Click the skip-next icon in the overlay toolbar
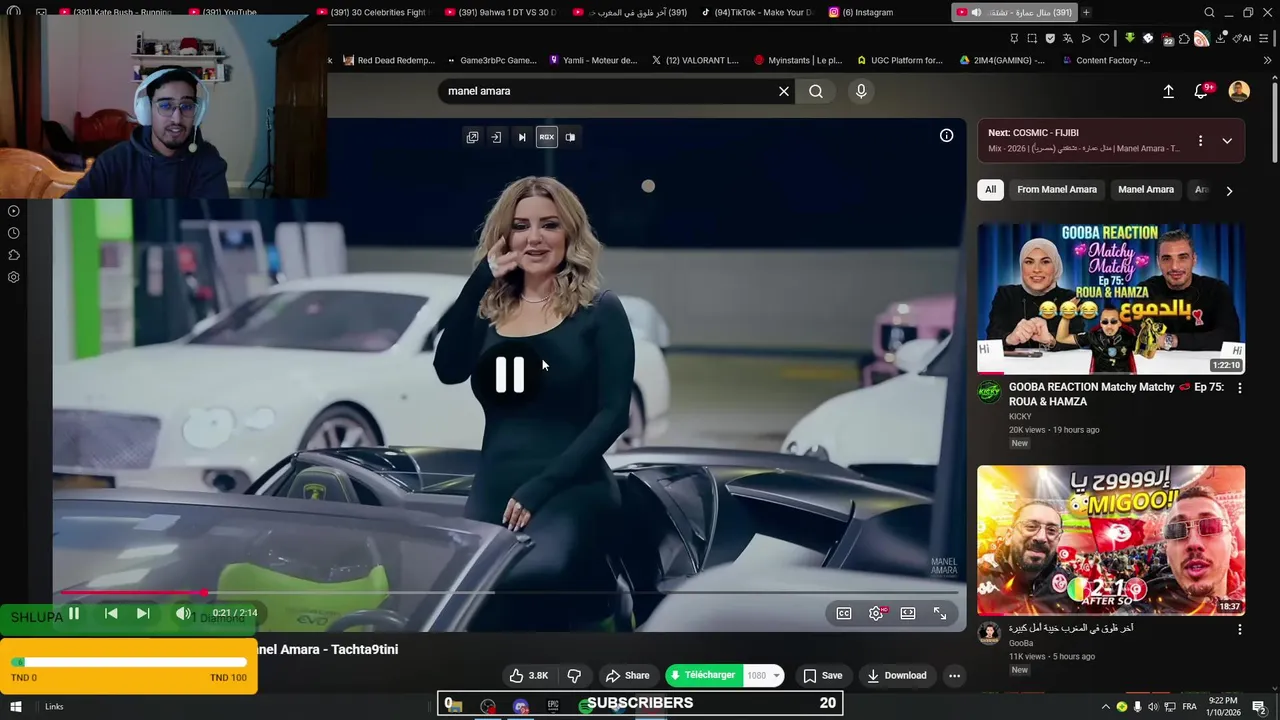Screen dimensions: 1280x720 [521, 137]
